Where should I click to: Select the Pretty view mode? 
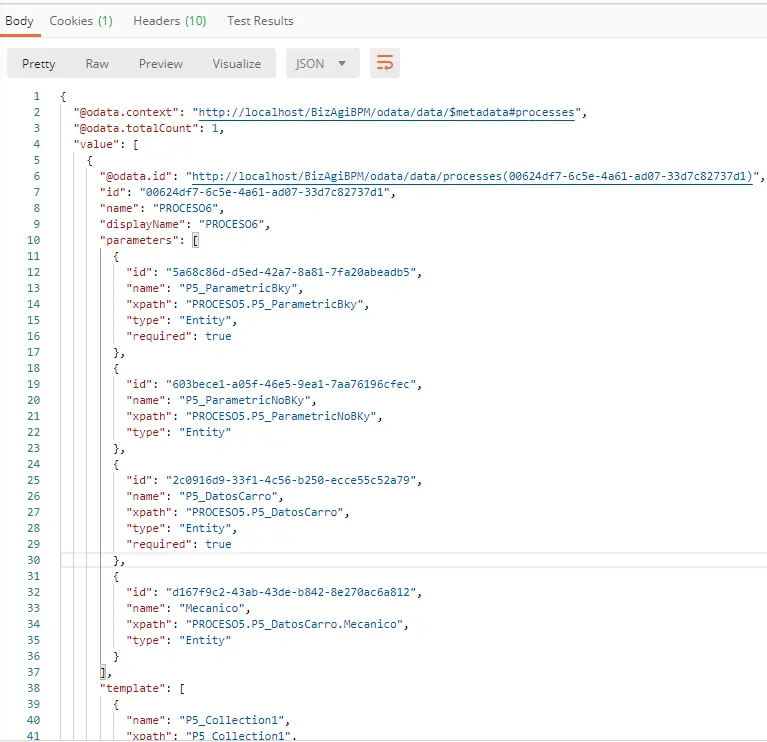(x=39, y=64)
